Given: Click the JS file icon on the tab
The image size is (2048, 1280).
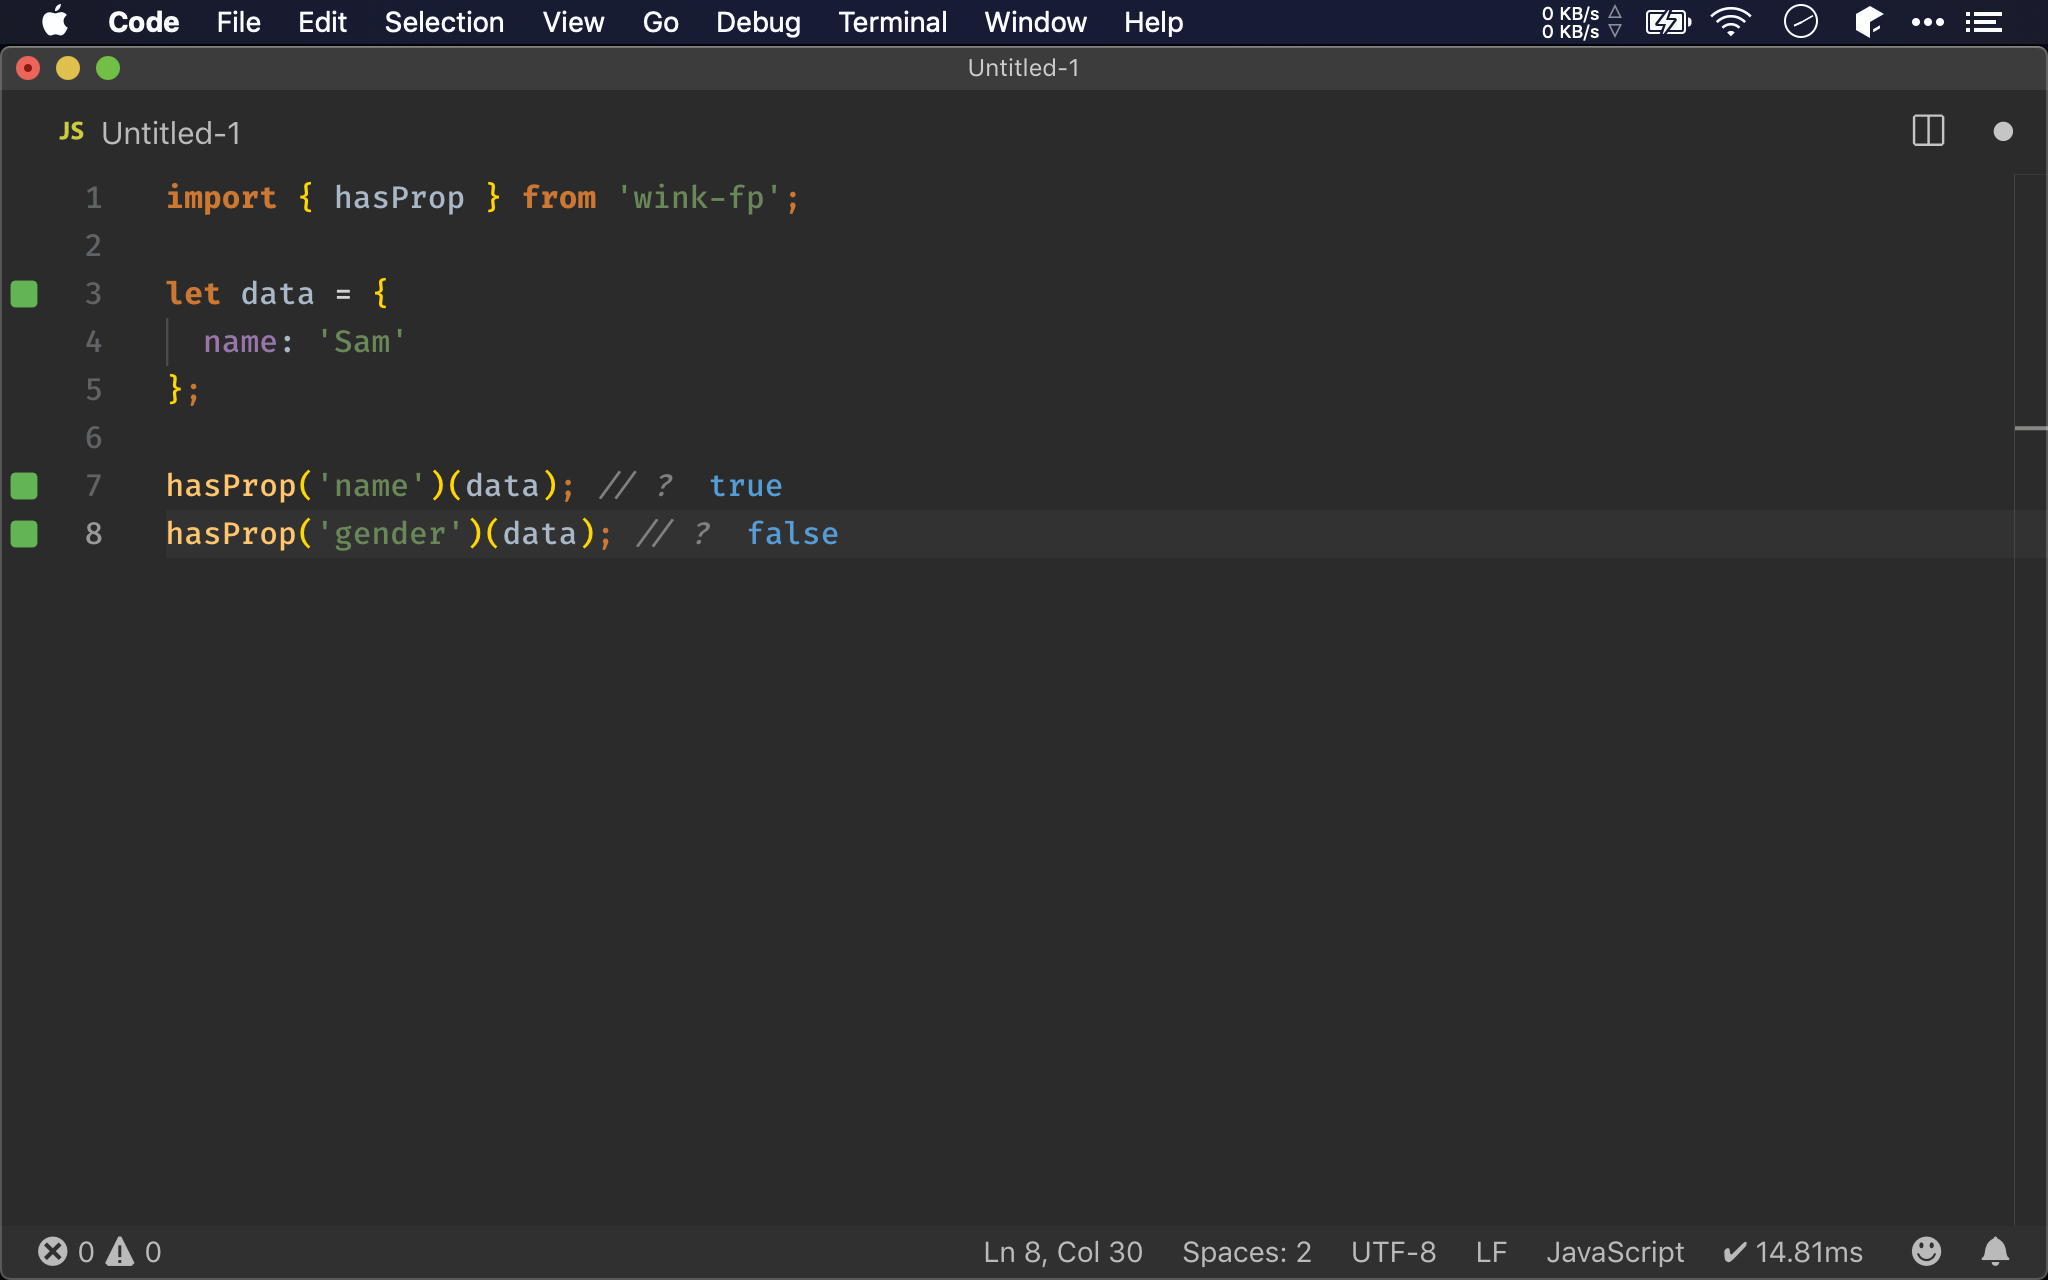Looking at the screenshot, I should pos(71,132).
